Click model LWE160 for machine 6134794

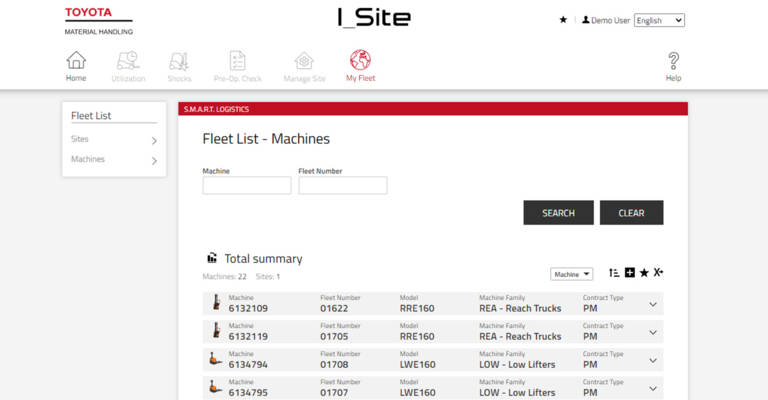point(418,364)
